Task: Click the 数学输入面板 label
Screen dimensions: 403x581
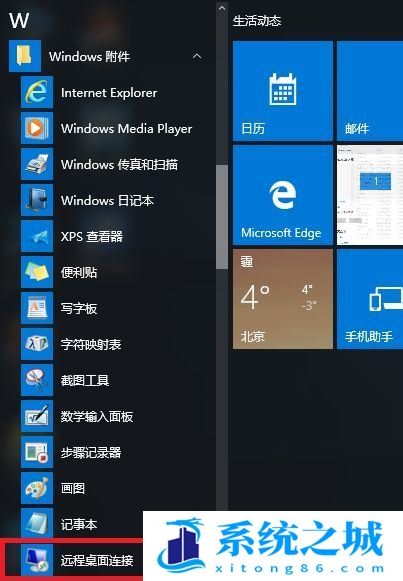Action: [x=97, y=416]
